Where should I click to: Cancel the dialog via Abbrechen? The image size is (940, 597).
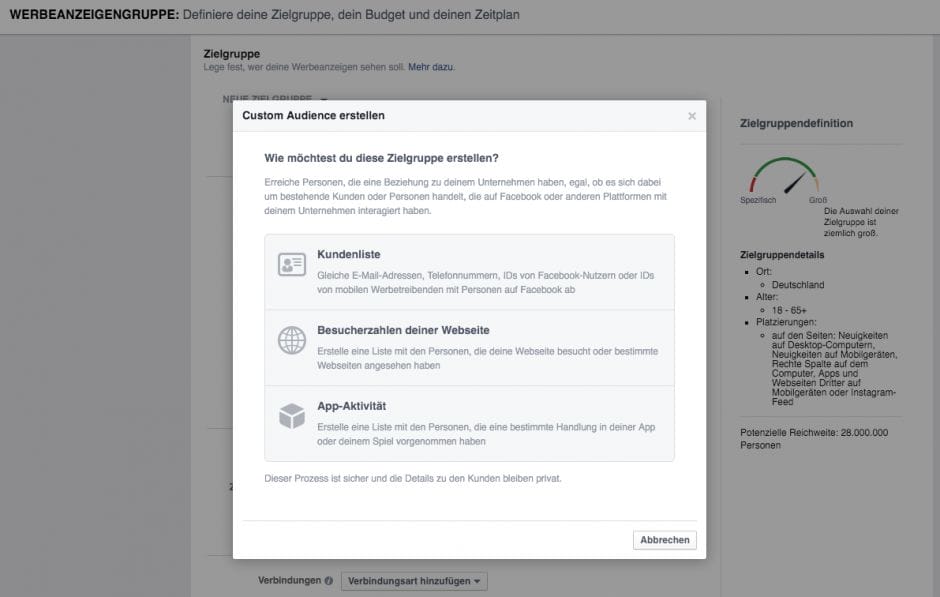pos(665,539)
